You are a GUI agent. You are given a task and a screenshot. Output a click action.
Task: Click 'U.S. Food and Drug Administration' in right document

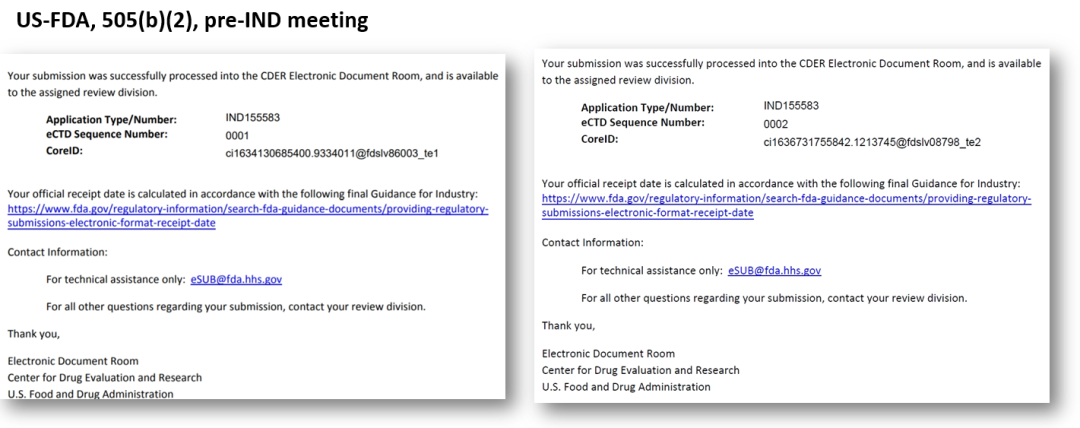(626, 387)
